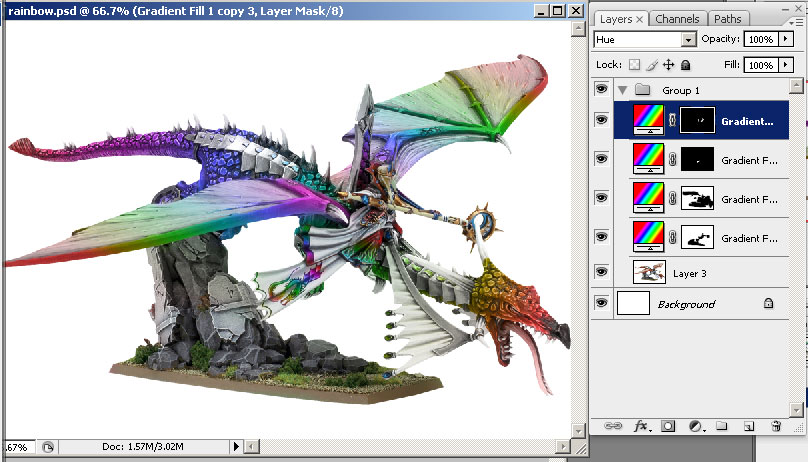Add a layer mask with the mask button
Screen dimensions: 808x462
(668, 426)
